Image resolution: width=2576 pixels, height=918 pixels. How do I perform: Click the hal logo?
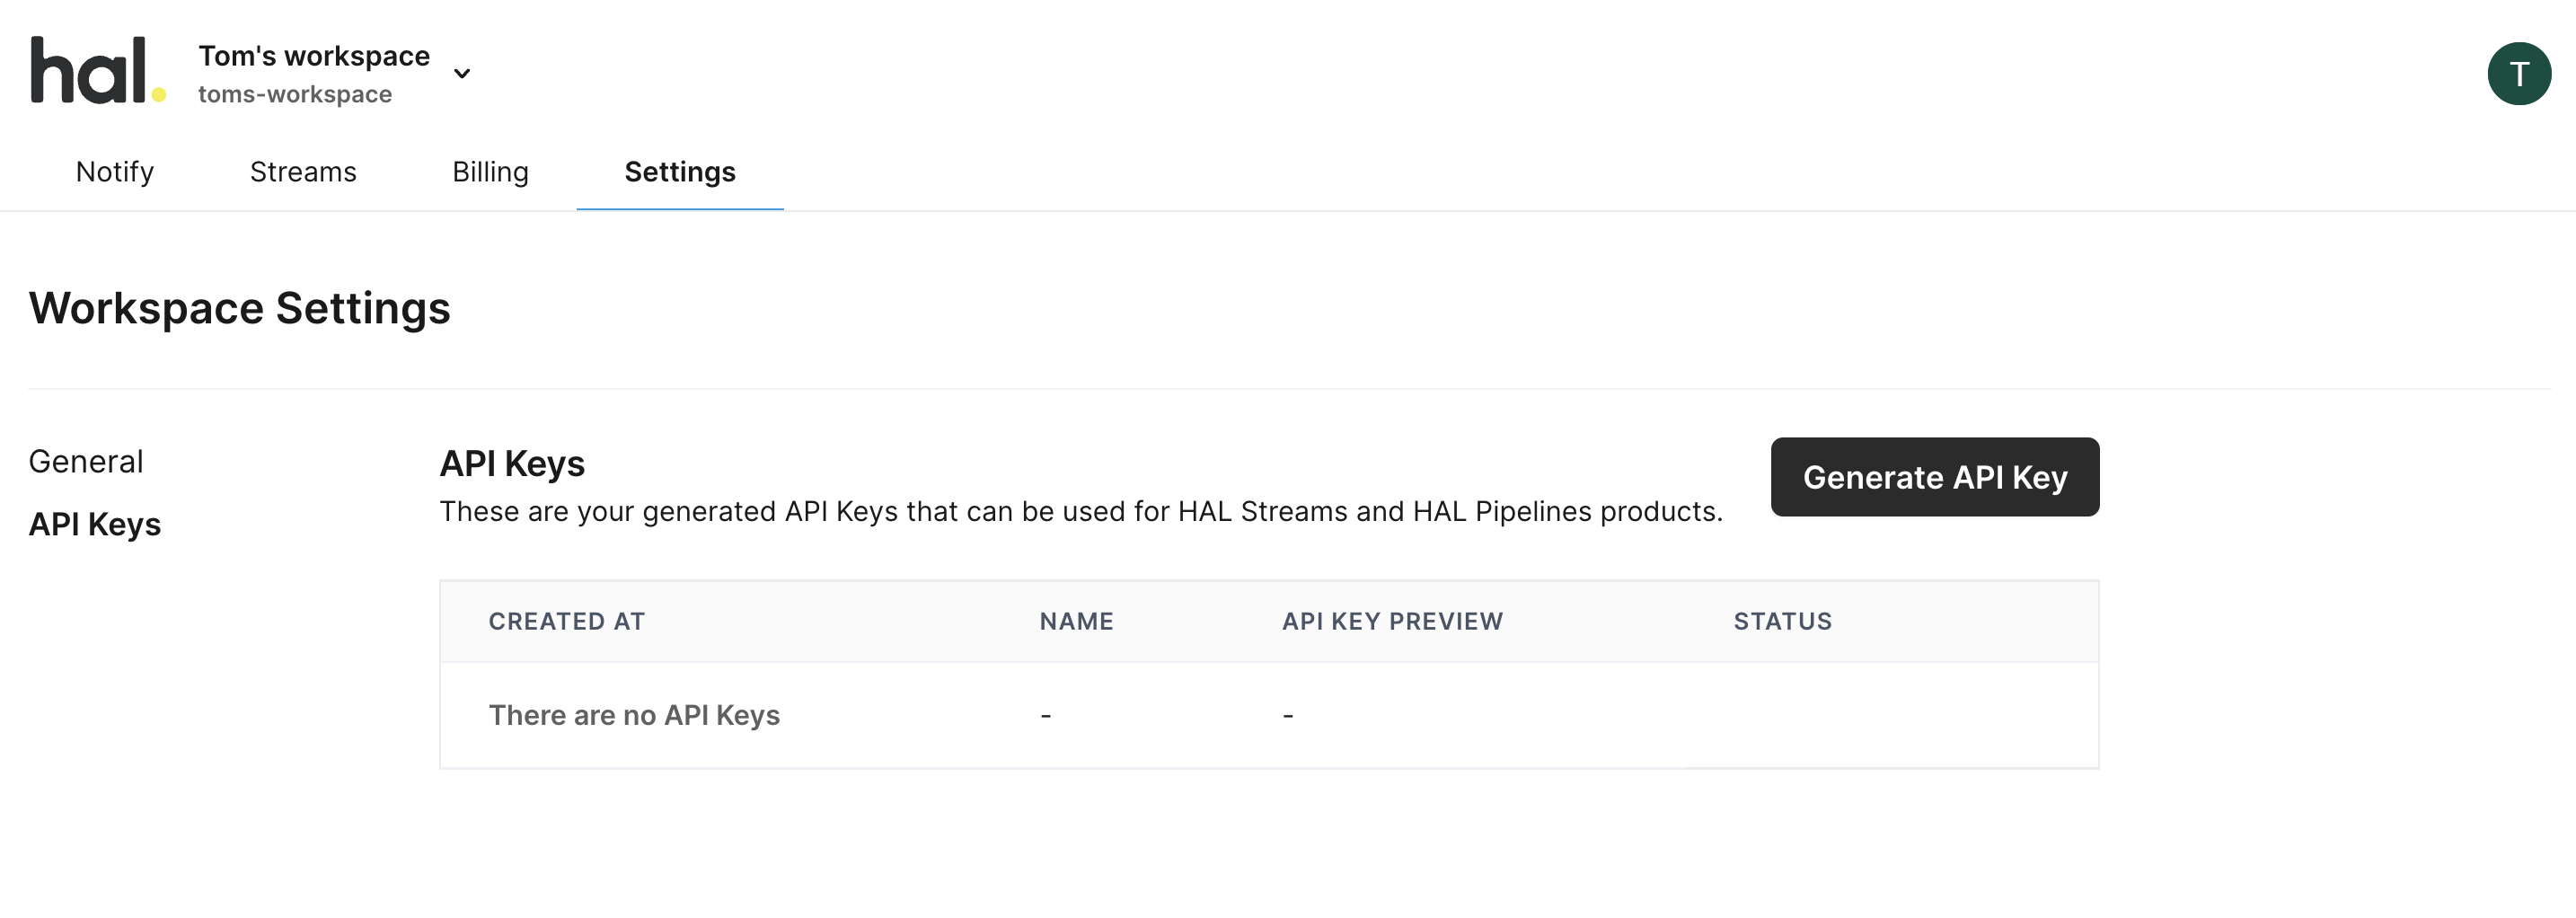tap(97, 71)
